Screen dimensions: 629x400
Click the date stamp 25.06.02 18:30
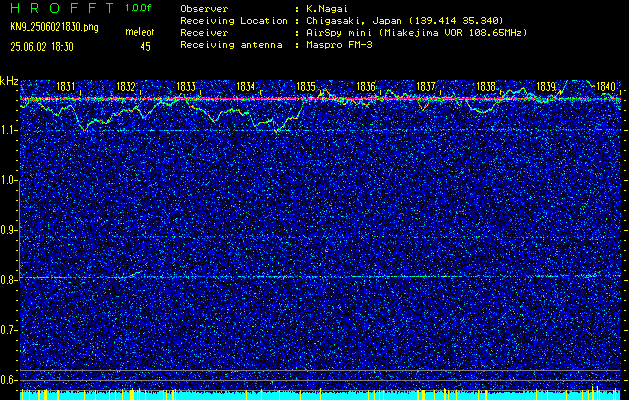pyautogui.click(x=42, y=47)
